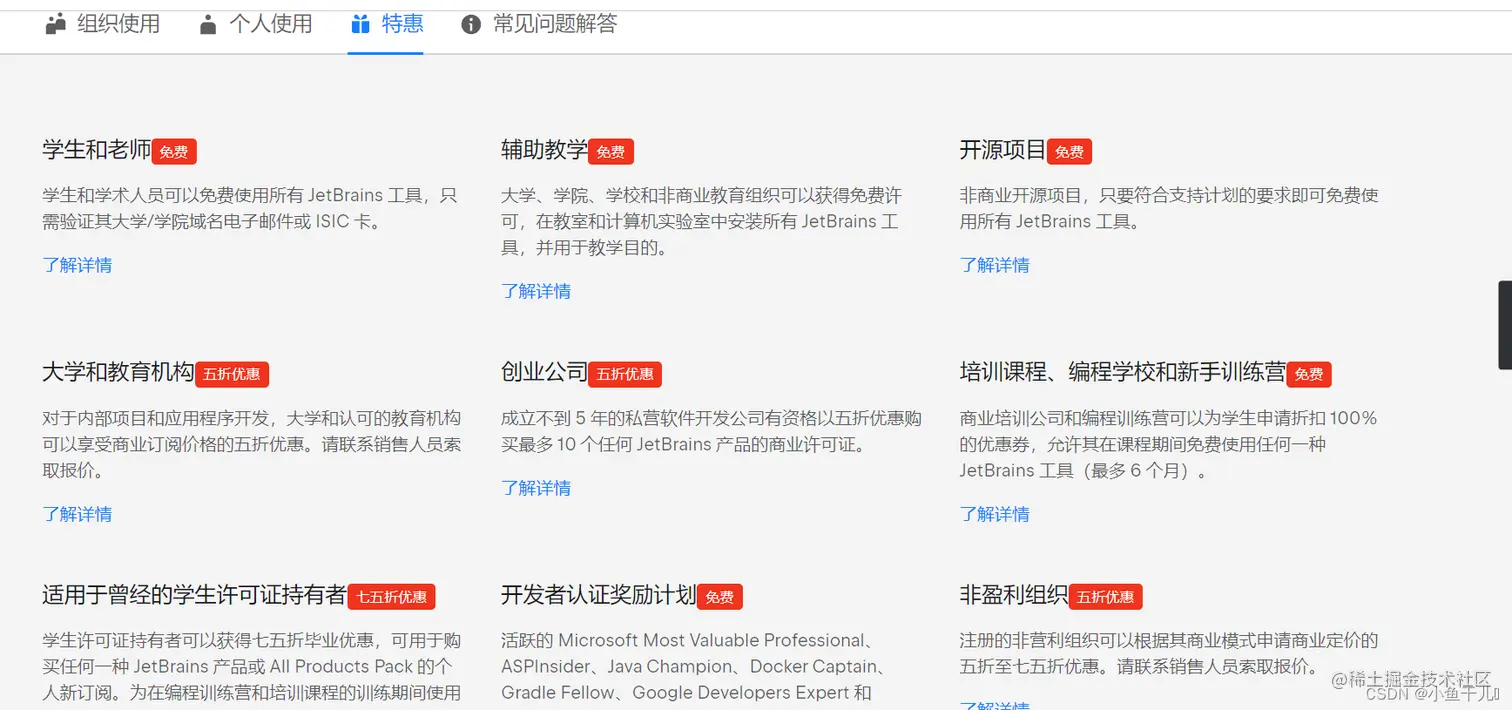
Task: Click the info icon beside 常见问题解答
Action: click(x=470, y=23)
